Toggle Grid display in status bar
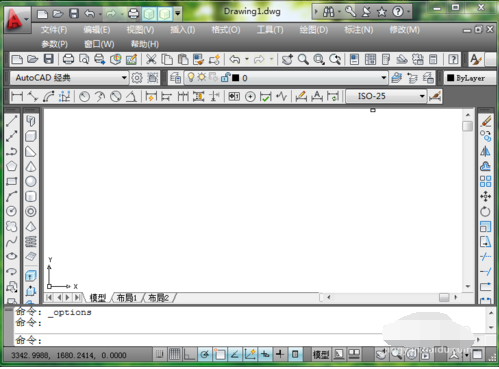The height and width of the screenshot is (369, 499). [x=175, y=354]
